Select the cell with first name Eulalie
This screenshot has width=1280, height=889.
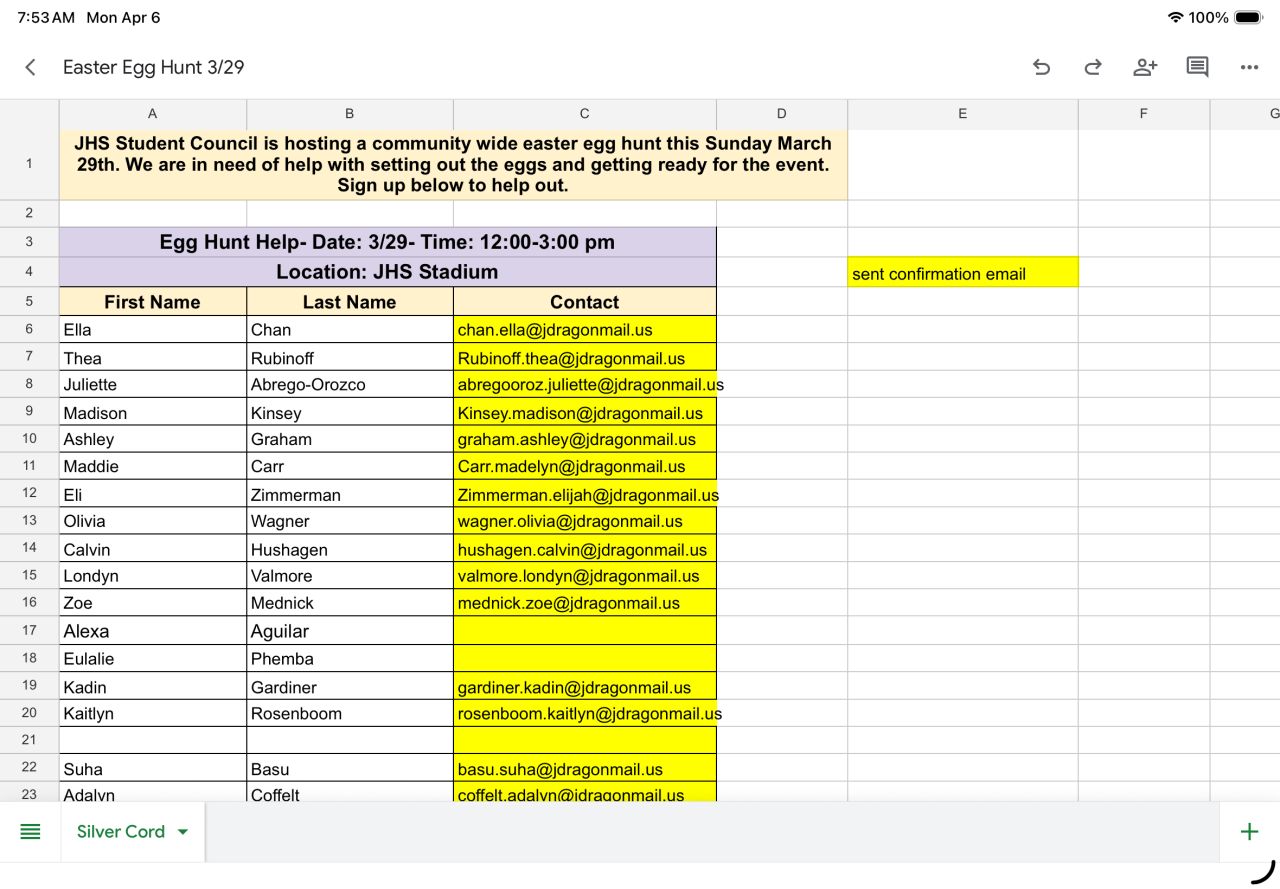153,658
